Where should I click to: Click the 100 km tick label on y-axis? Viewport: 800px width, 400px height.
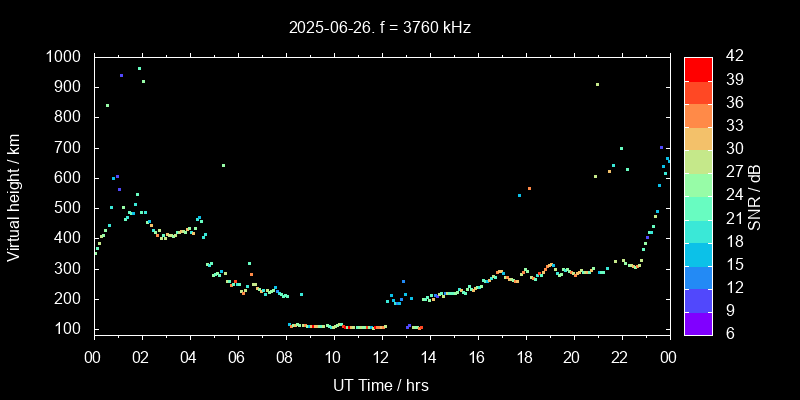(68, 329)
